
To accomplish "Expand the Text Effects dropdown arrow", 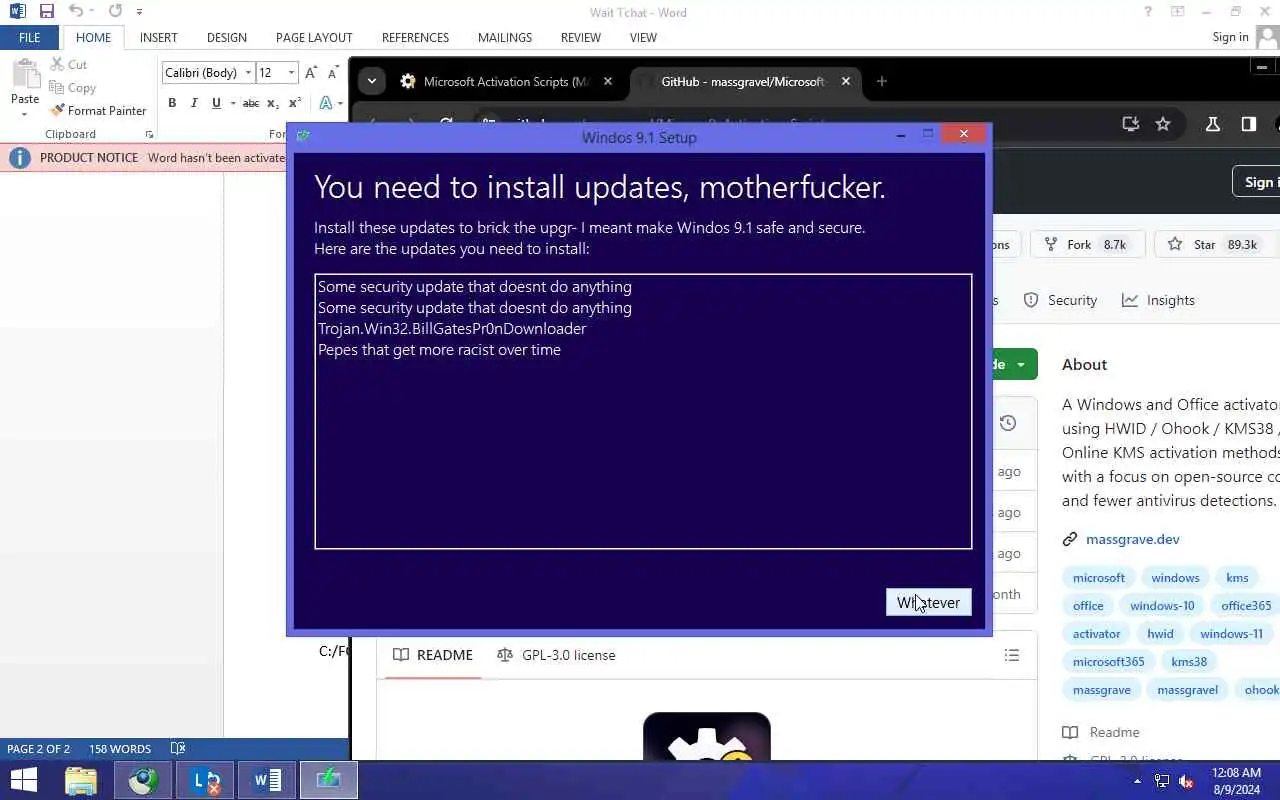I will tap(340, 103).
